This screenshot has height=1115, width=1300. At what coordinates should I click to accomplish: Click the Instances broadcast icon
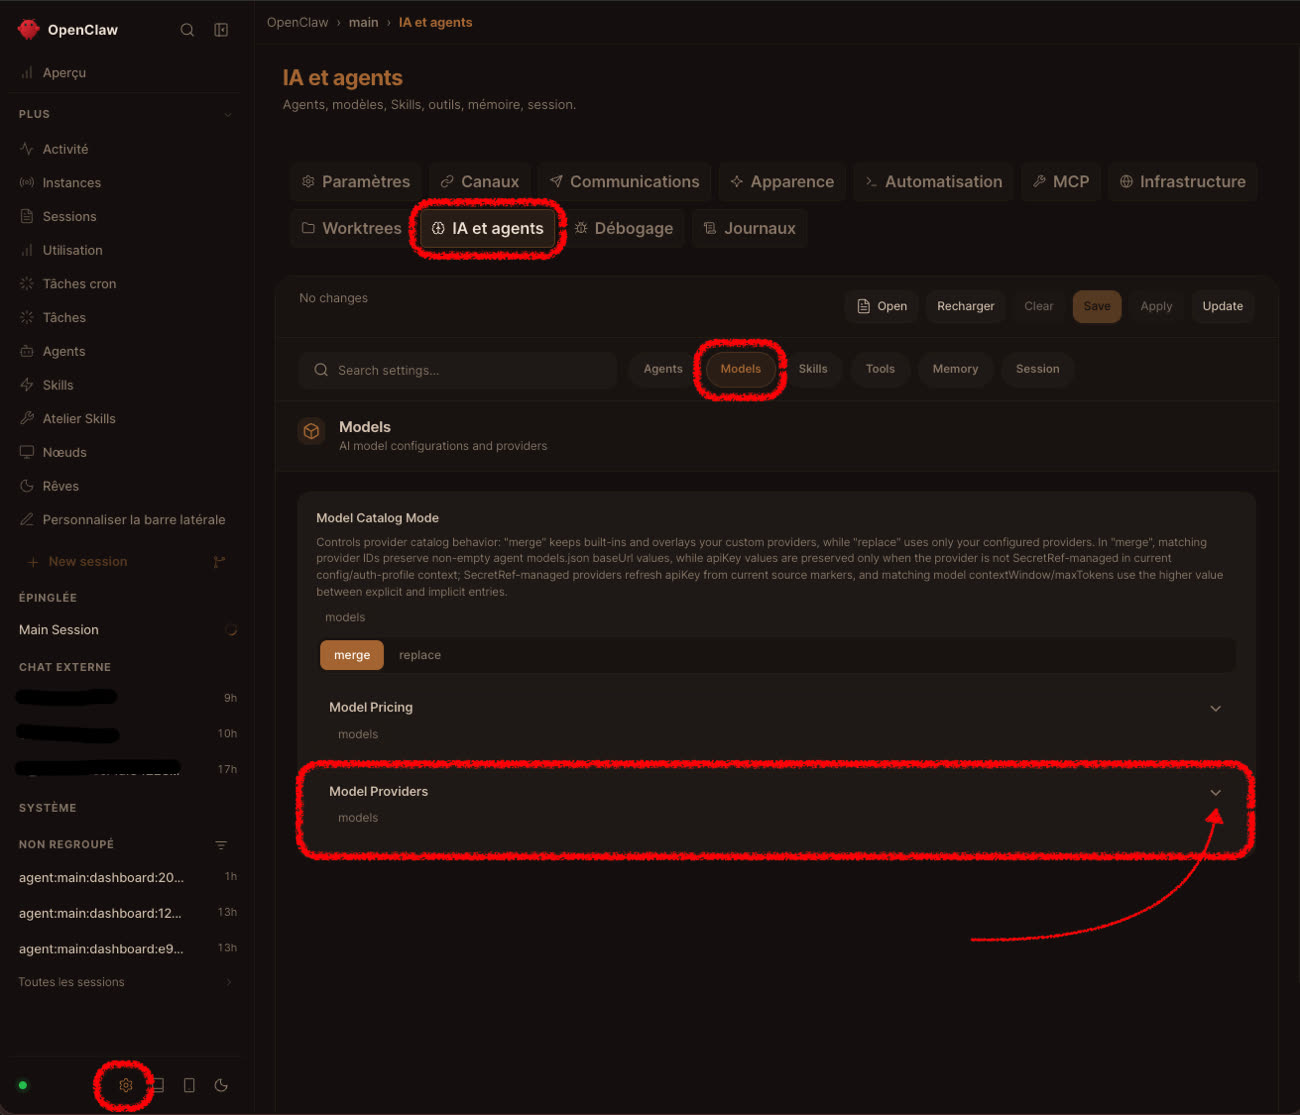pos(27,183)
